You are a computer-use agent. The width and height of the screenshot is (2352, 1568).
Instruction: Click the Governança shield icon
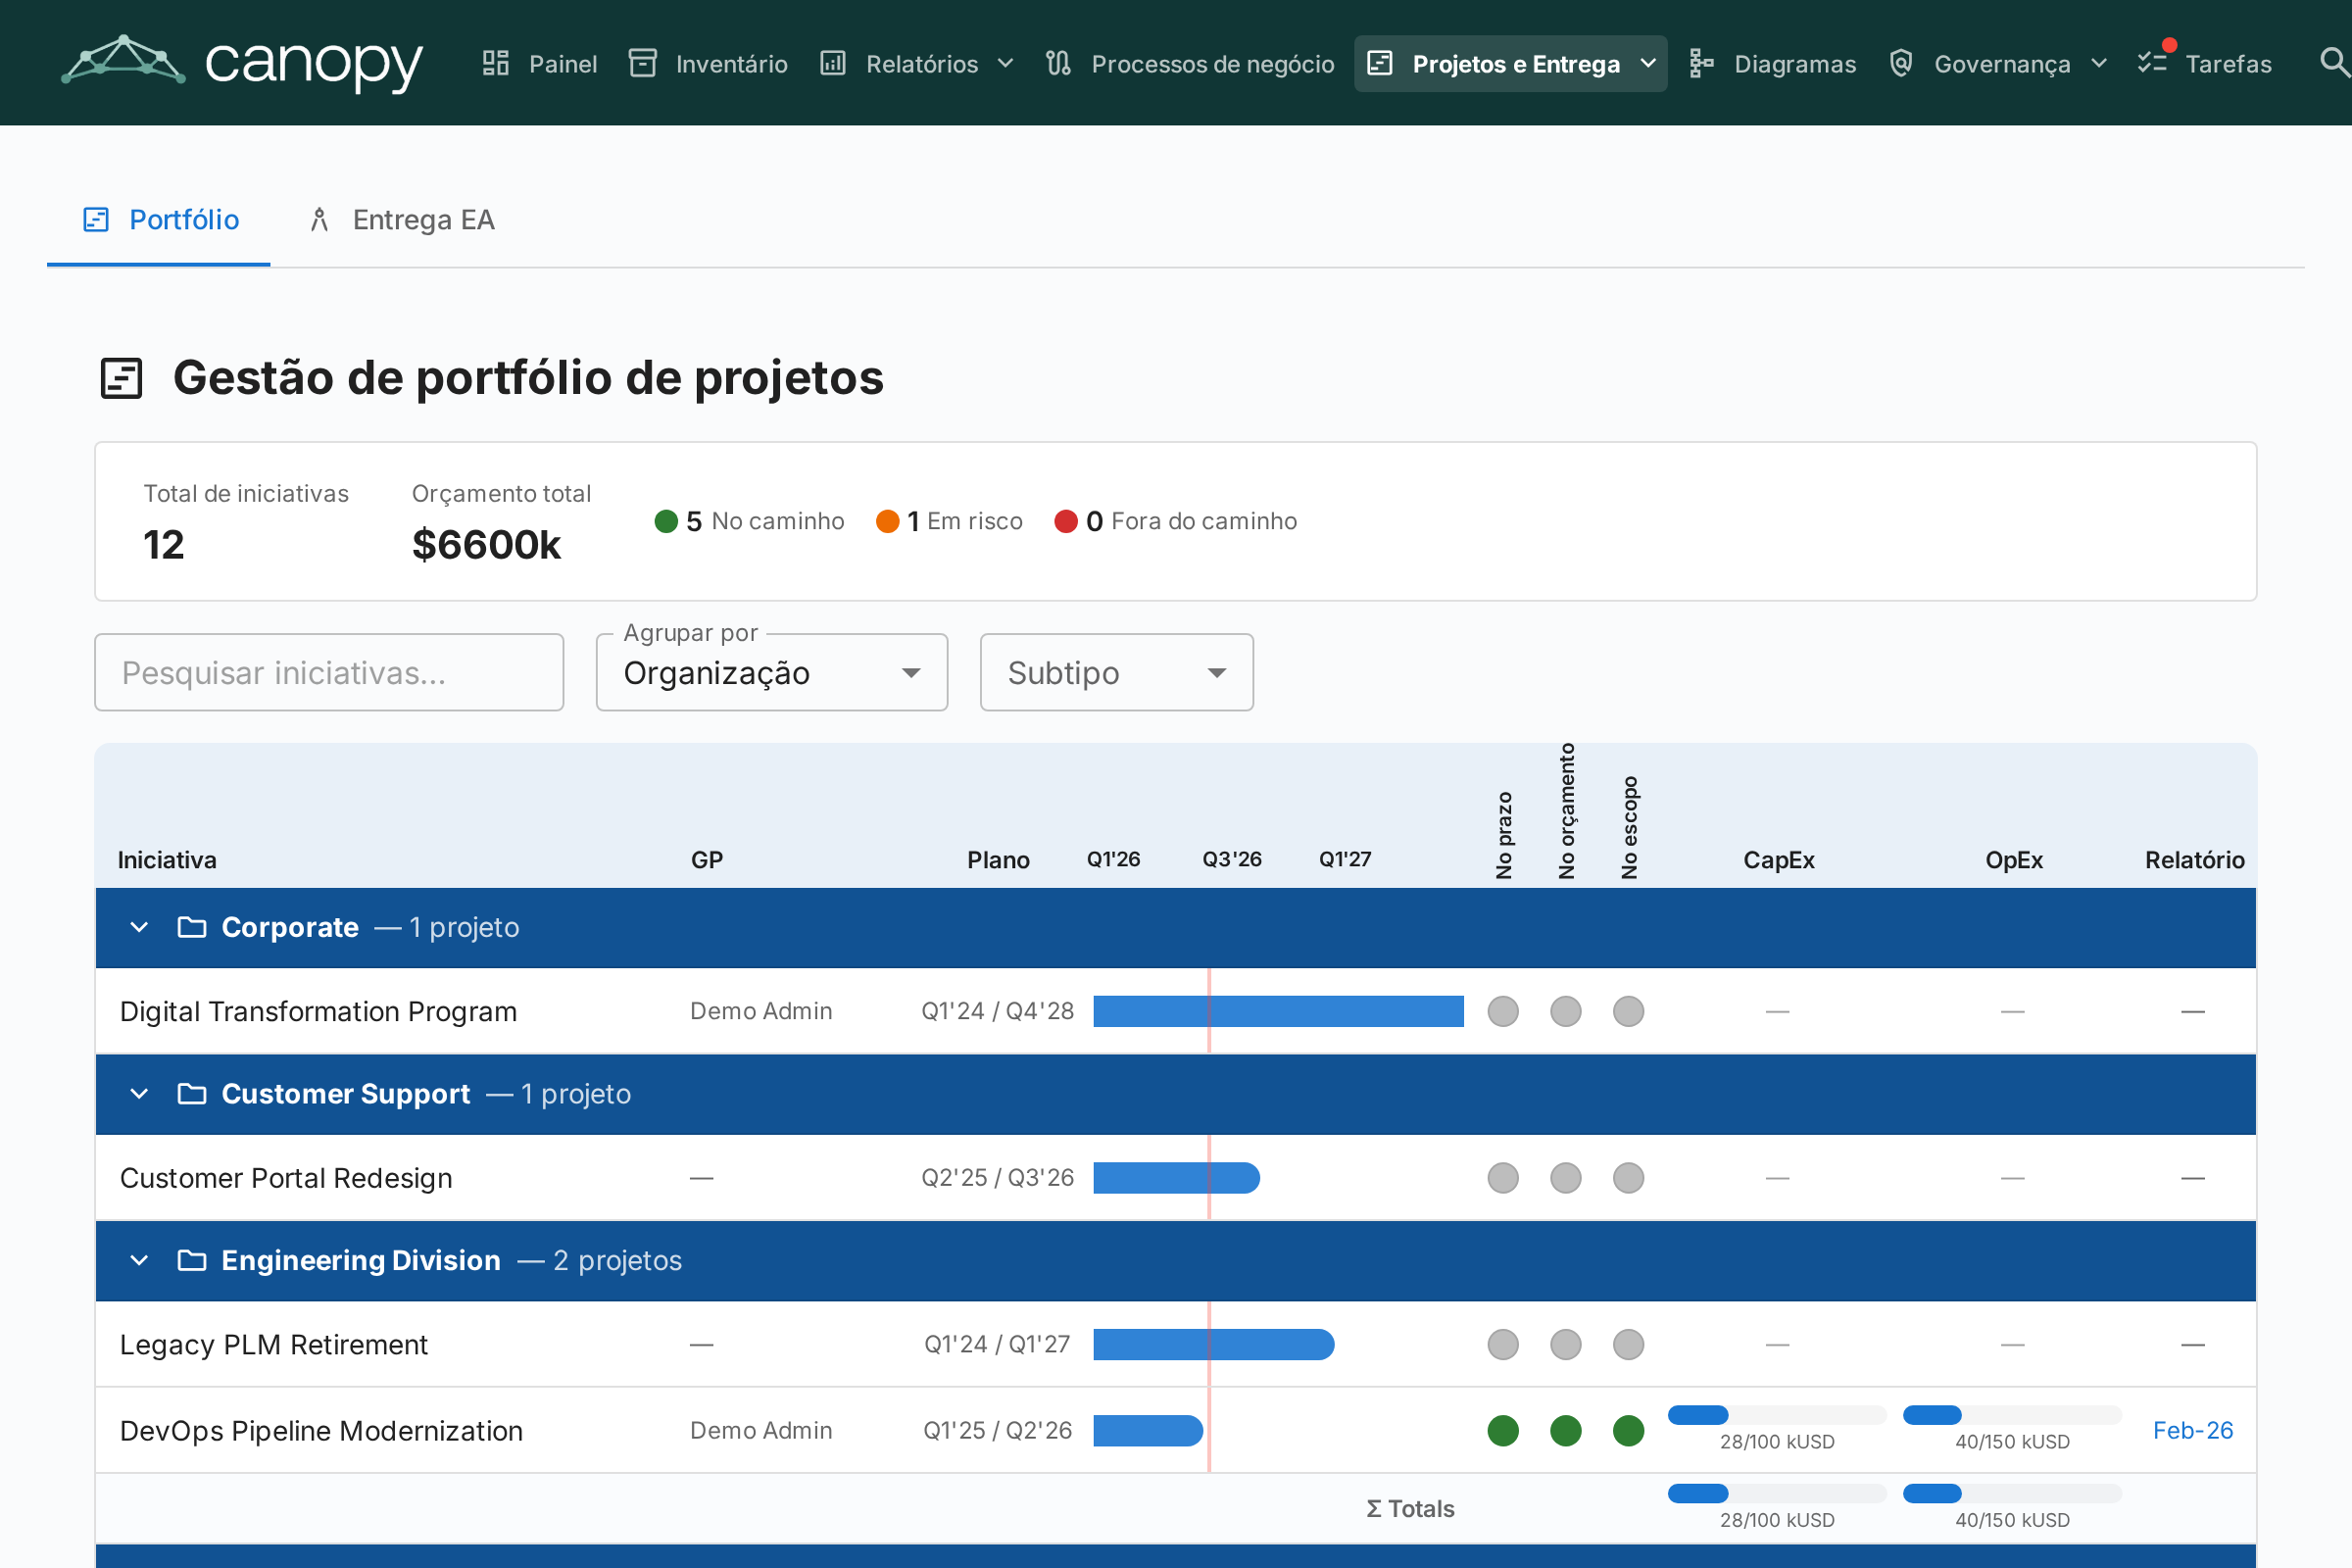(1901, 64)
